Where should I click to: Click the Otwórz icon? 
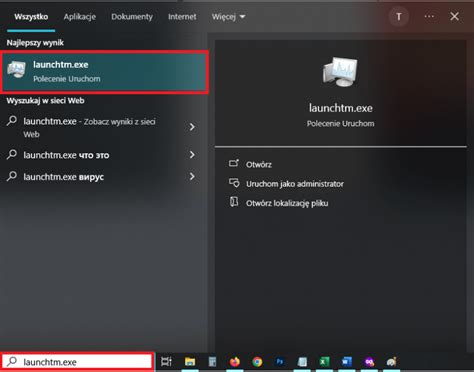pyautogui.click(x=234, y=164)
